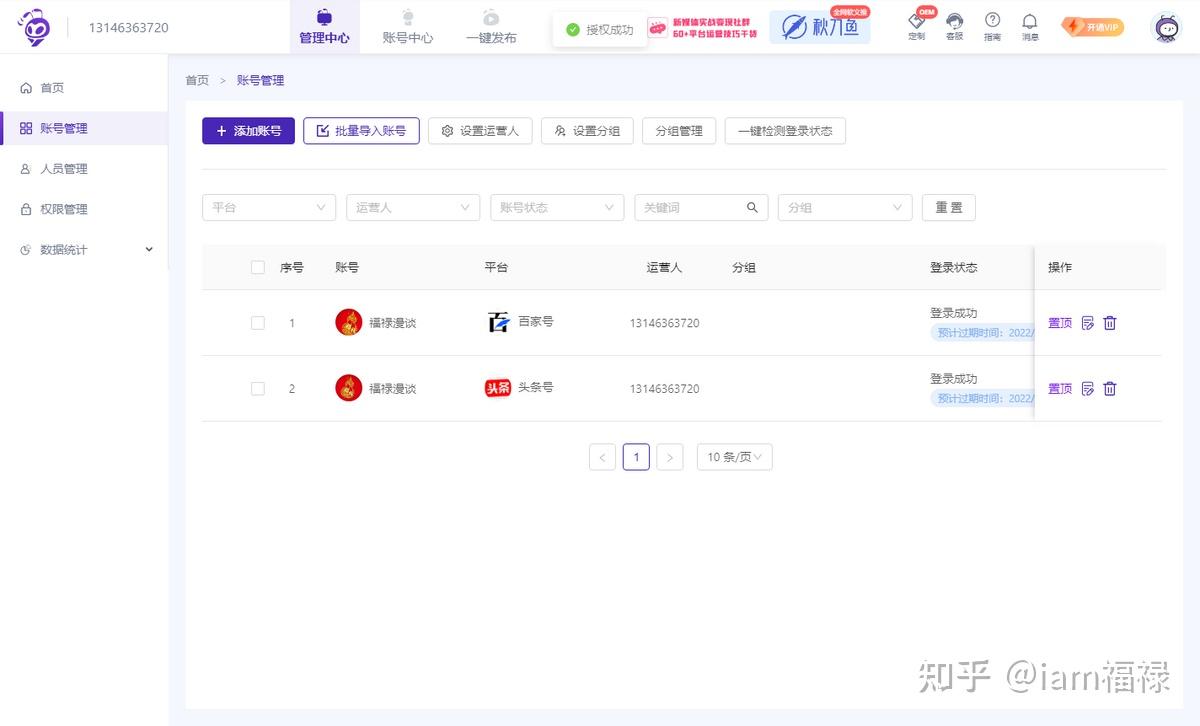Image resolution: width=1200 pixels, height=726 pixels.
Task: Switch to 管理中心 tab
Action: [x=324, y=27]
